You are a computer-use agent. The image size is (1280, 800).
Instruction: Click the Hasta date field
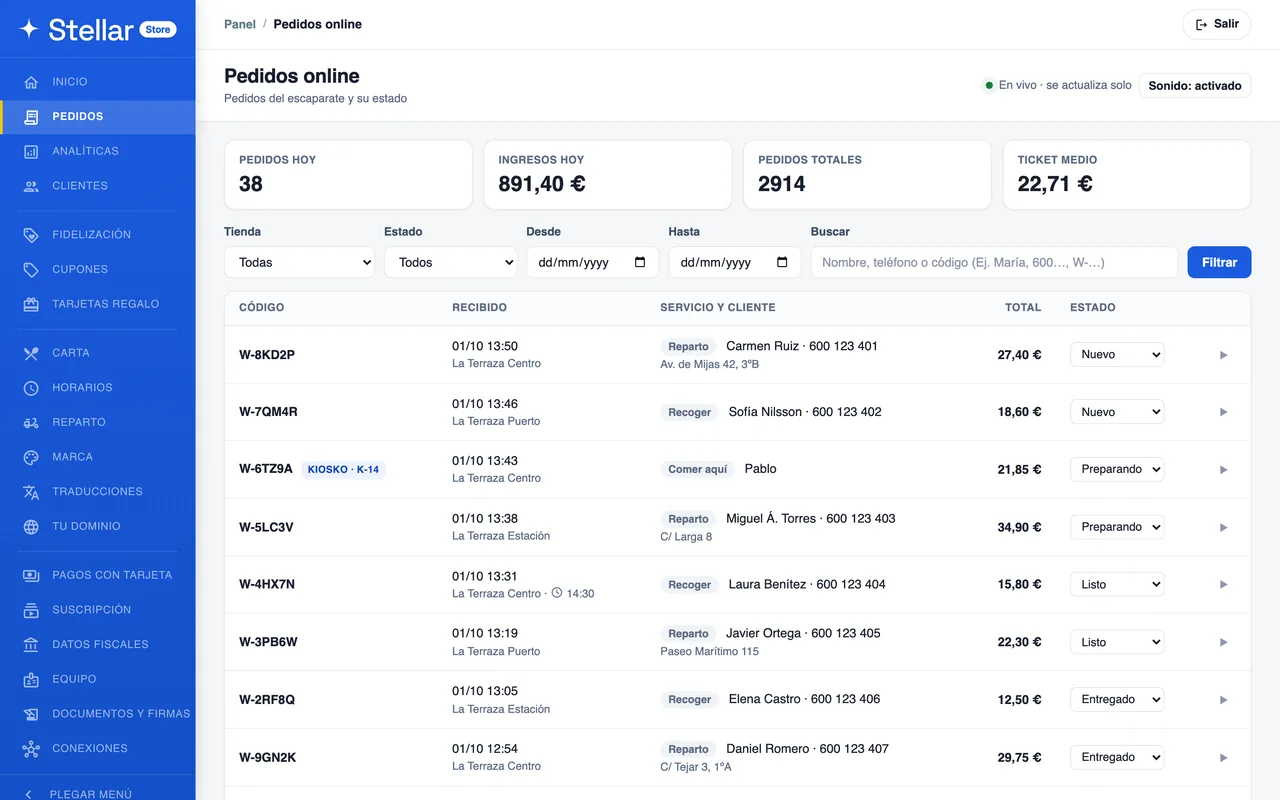pos(734,262)
